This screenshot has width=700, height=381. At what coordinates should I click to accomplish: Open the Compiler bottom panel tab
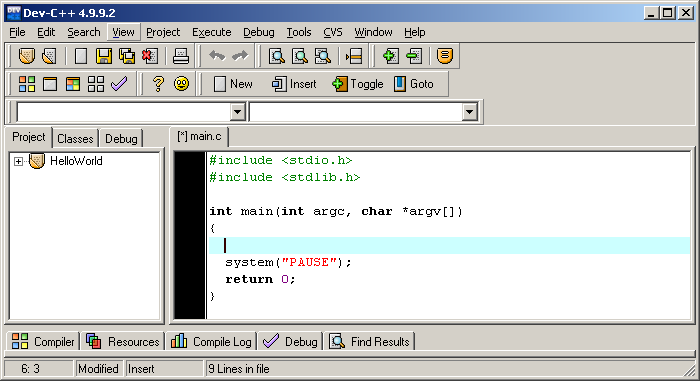click(43, 342)
